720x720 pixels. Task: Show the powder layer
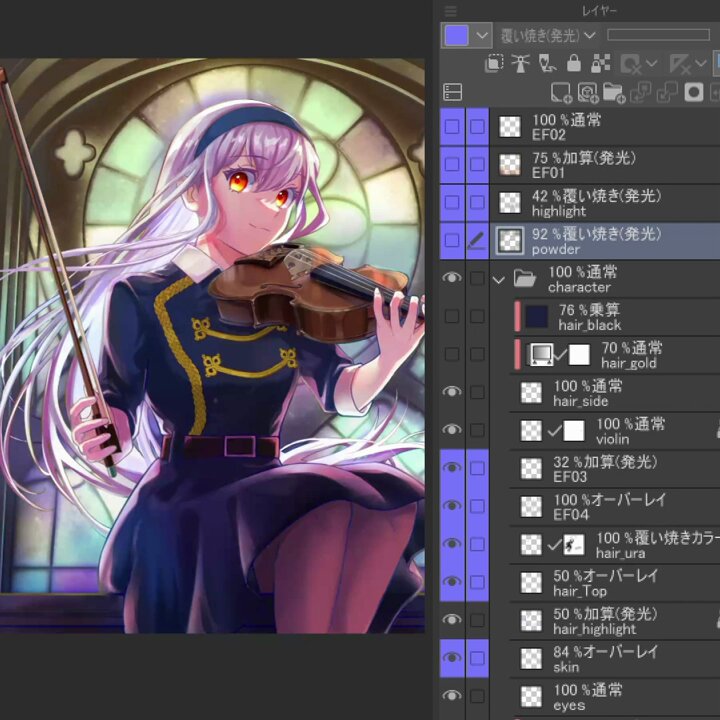[452, 240]
